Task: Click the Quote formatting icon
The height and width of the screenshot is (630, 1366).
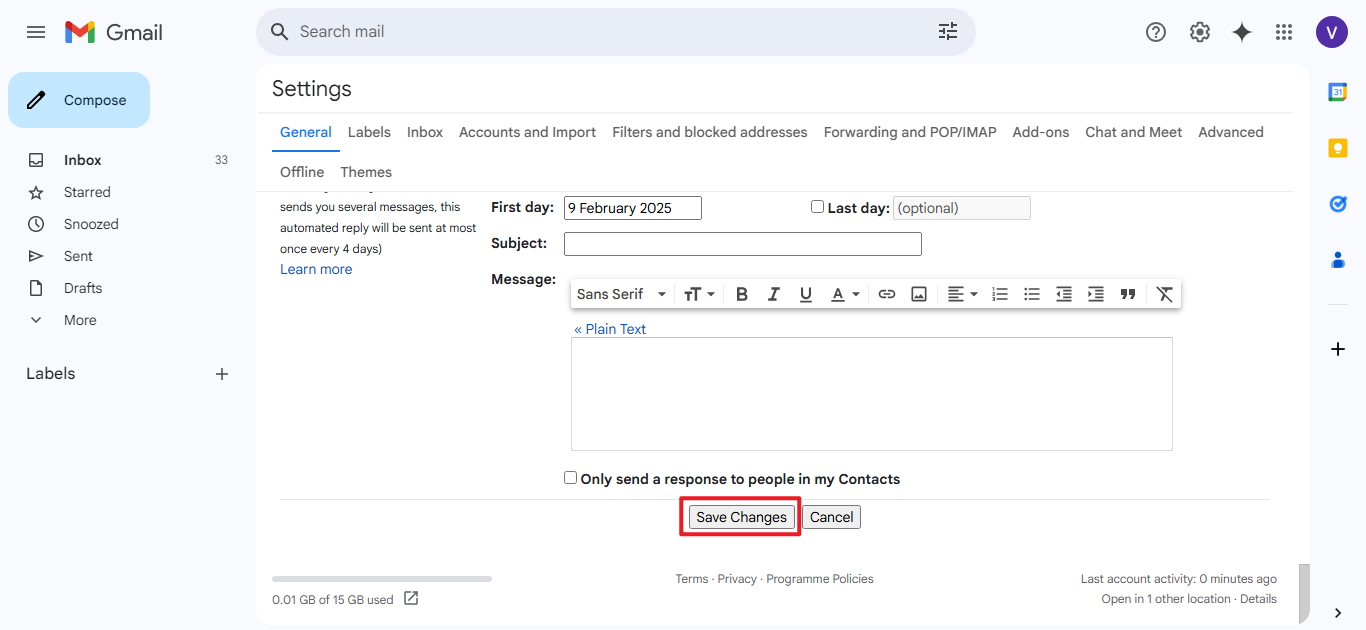Action: point(1127,294)
